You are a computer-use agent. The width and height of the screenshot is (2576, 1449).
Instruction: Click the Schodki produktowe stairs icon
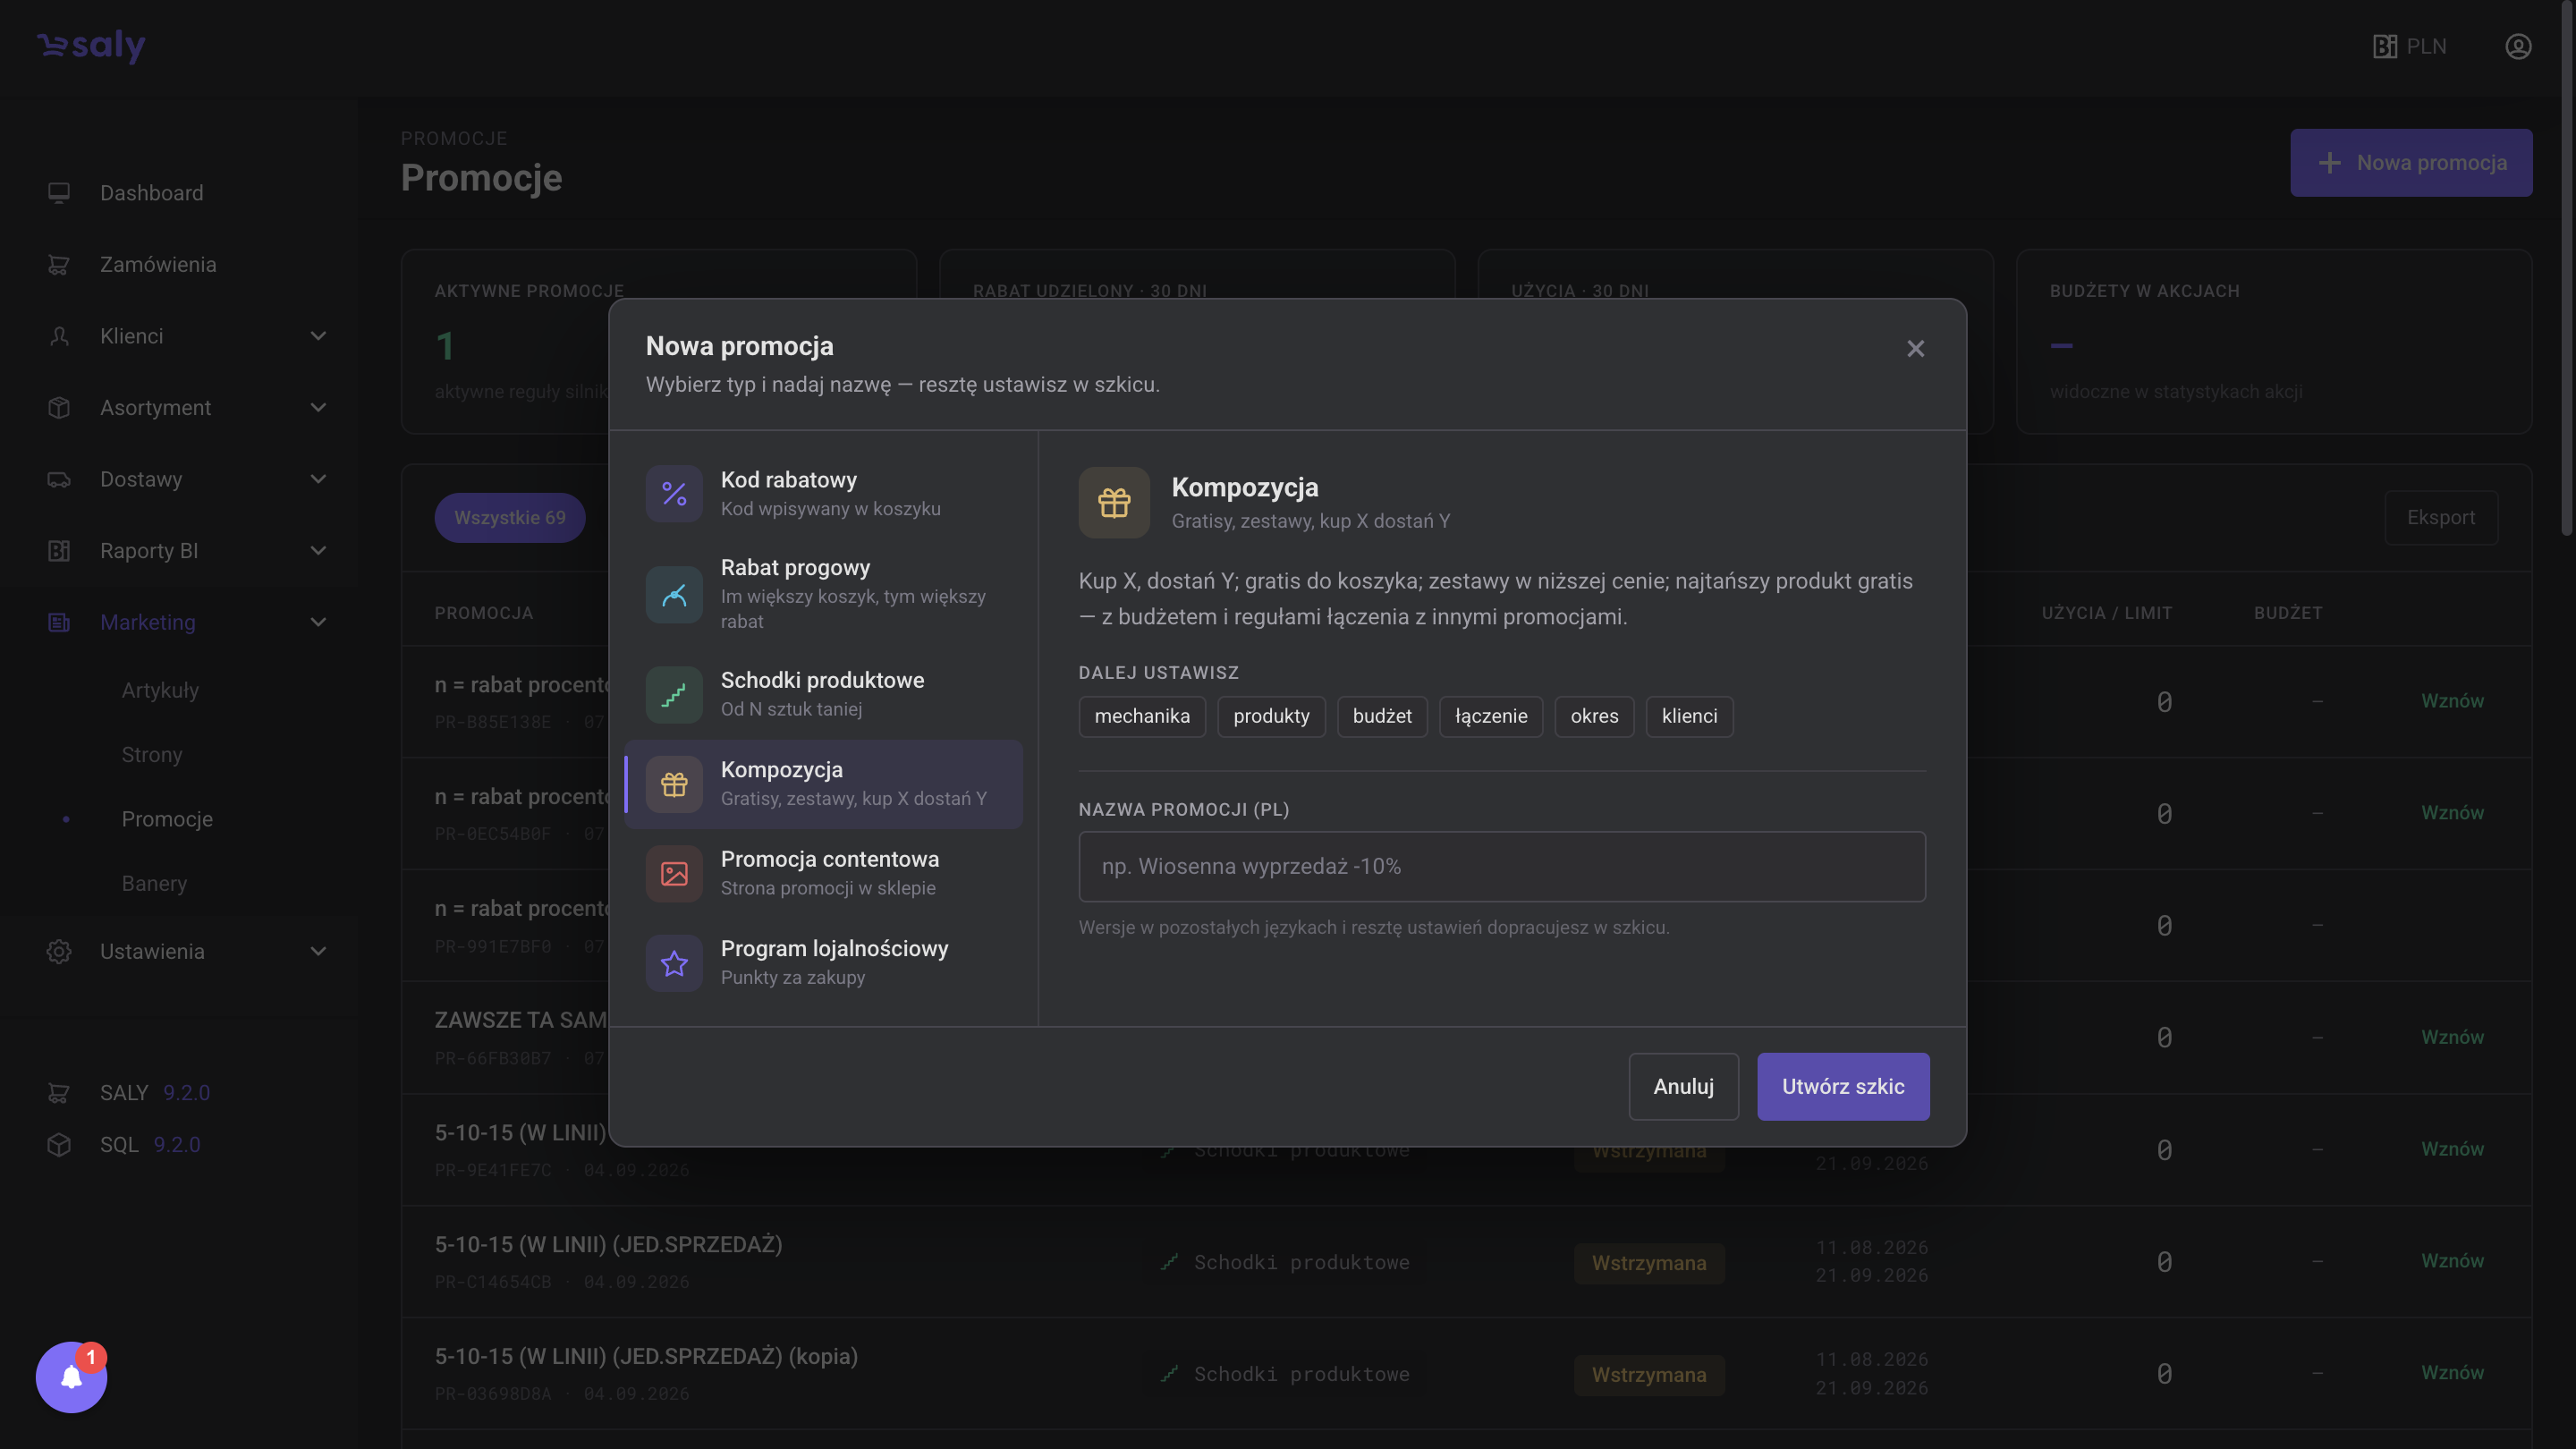(x=674, y=695)
